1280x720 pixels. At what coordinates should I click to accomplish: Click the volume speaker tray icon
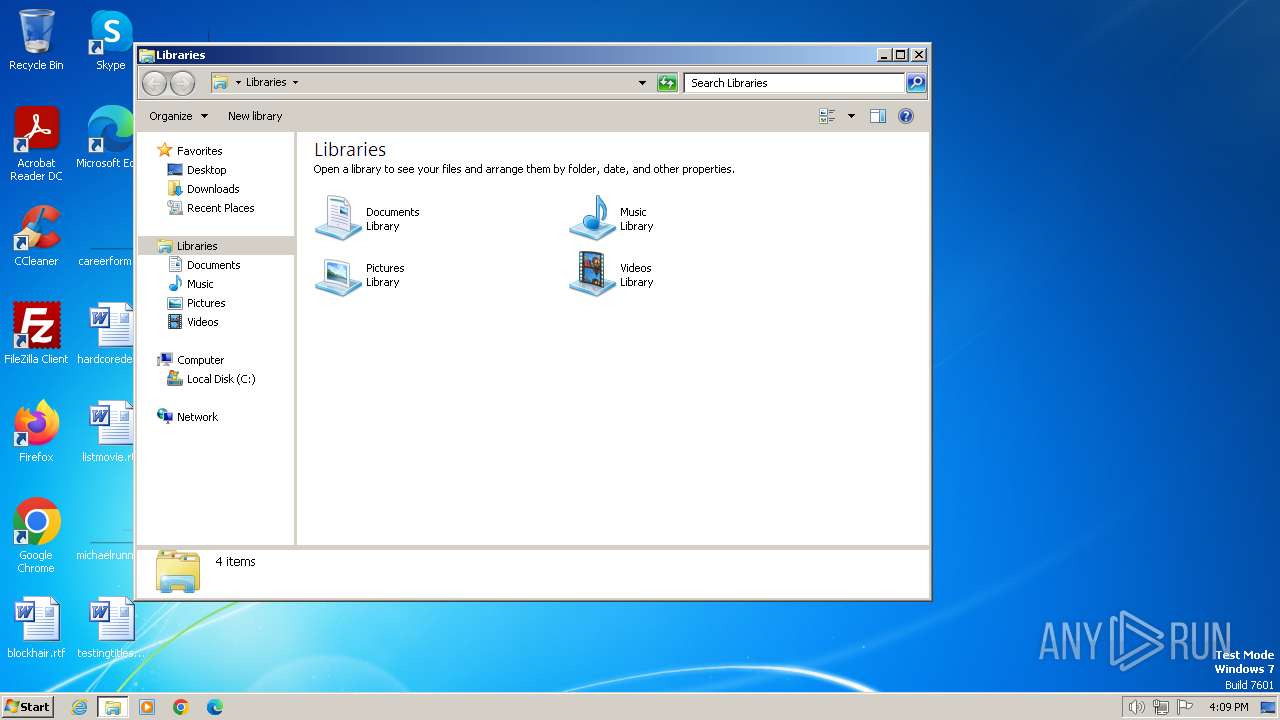click(1136, 707)
